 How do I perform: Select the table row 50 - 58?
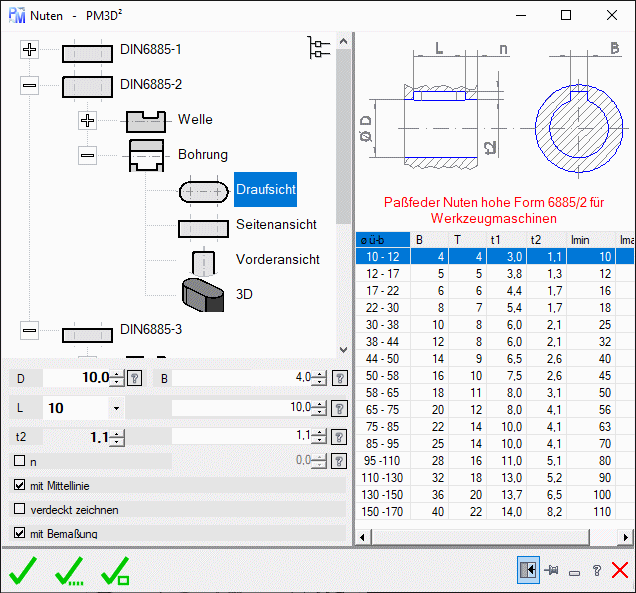(x=382, y=374)
